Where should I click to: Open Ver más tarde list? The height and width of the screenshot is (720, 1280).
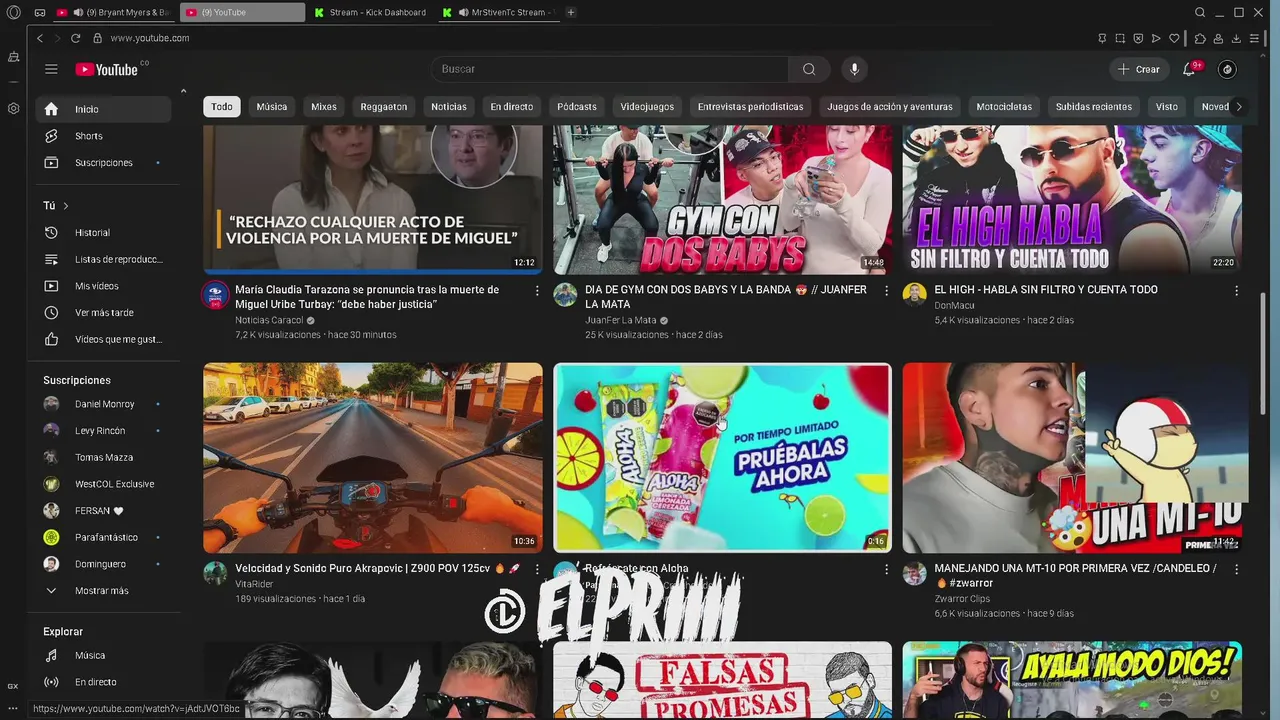[x=104, y=313]
